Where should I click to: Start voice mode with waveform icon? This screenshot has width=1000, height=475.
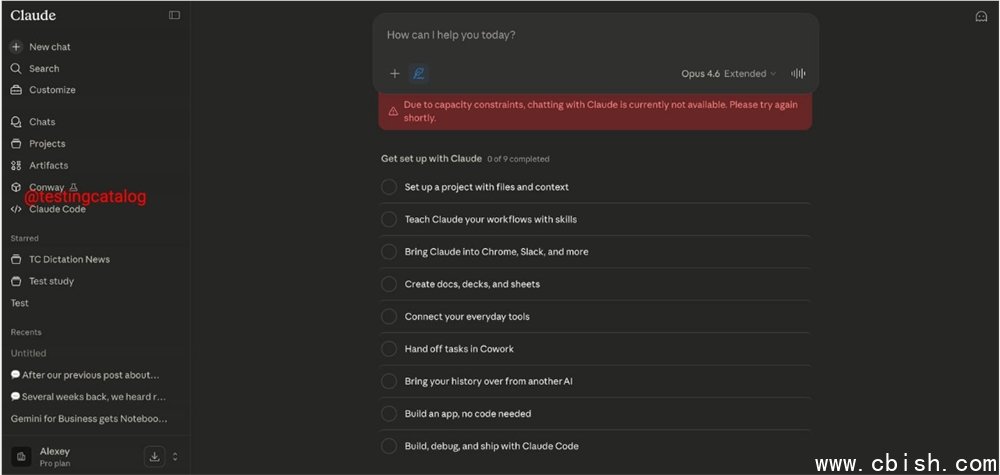798,73
